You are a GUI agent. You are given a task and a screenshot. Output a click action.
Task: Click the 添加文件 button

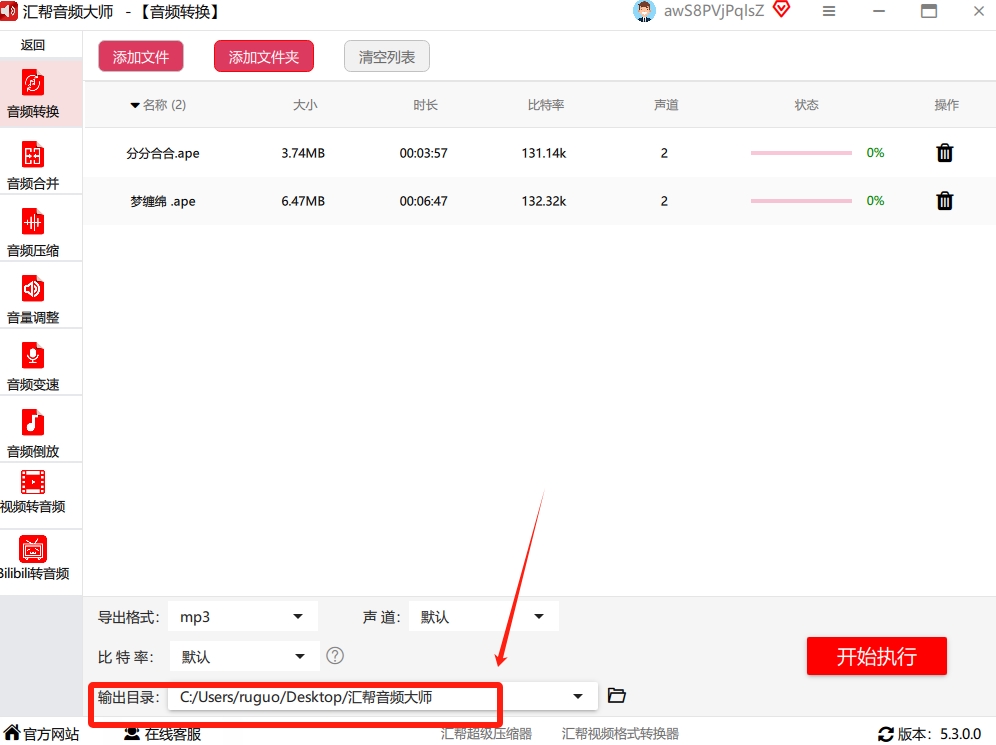(x=141, y=57)
